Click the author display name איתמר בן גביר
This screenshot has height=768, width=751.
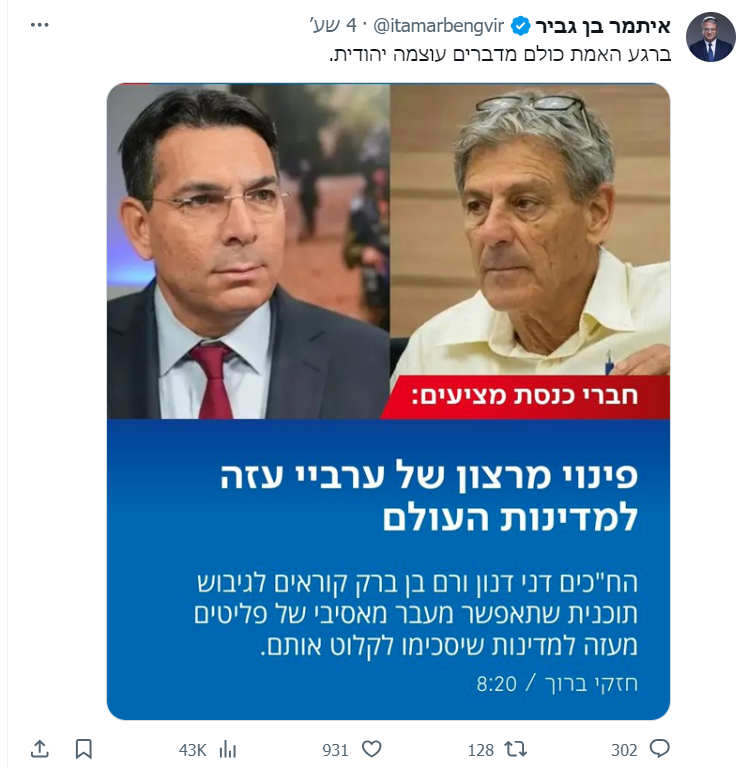point(603,25)
